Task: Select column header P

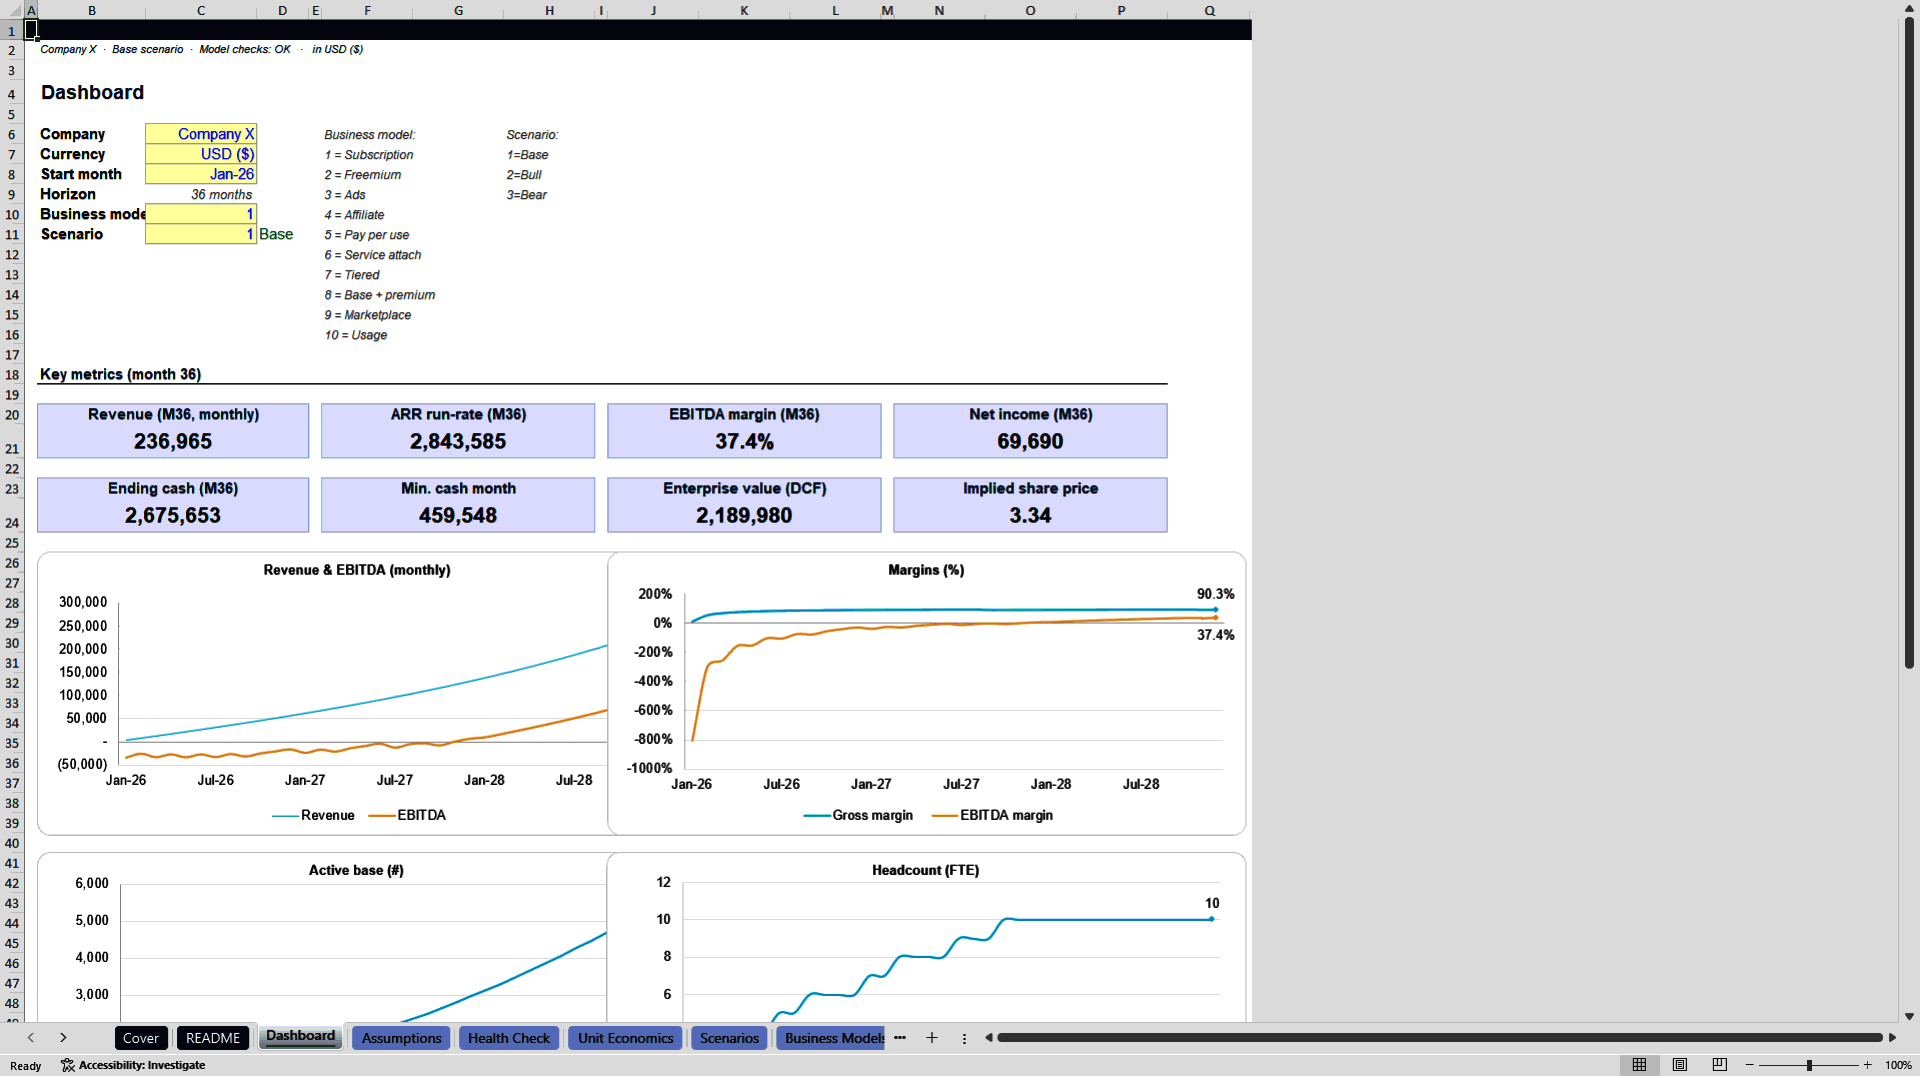Action: (1121, 10)
